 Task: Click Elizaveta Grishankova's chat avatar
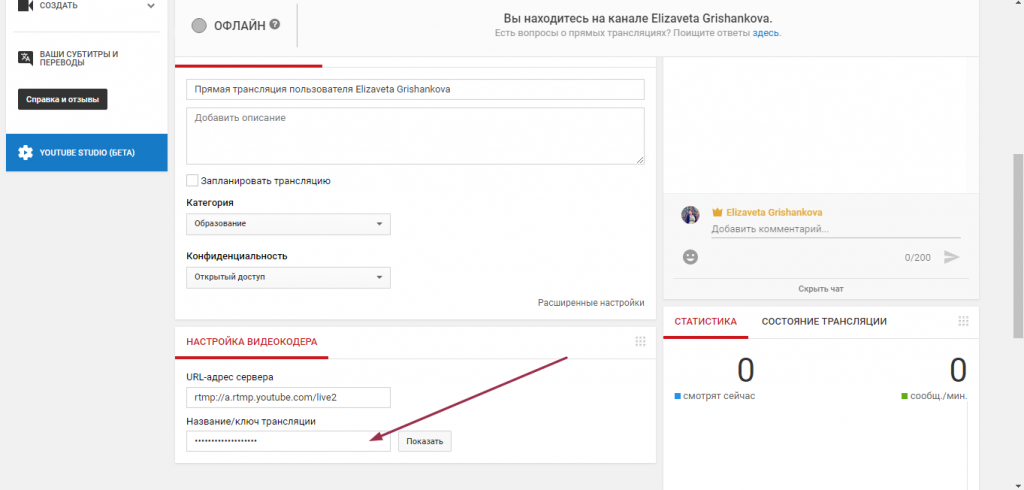click(690, 215)
